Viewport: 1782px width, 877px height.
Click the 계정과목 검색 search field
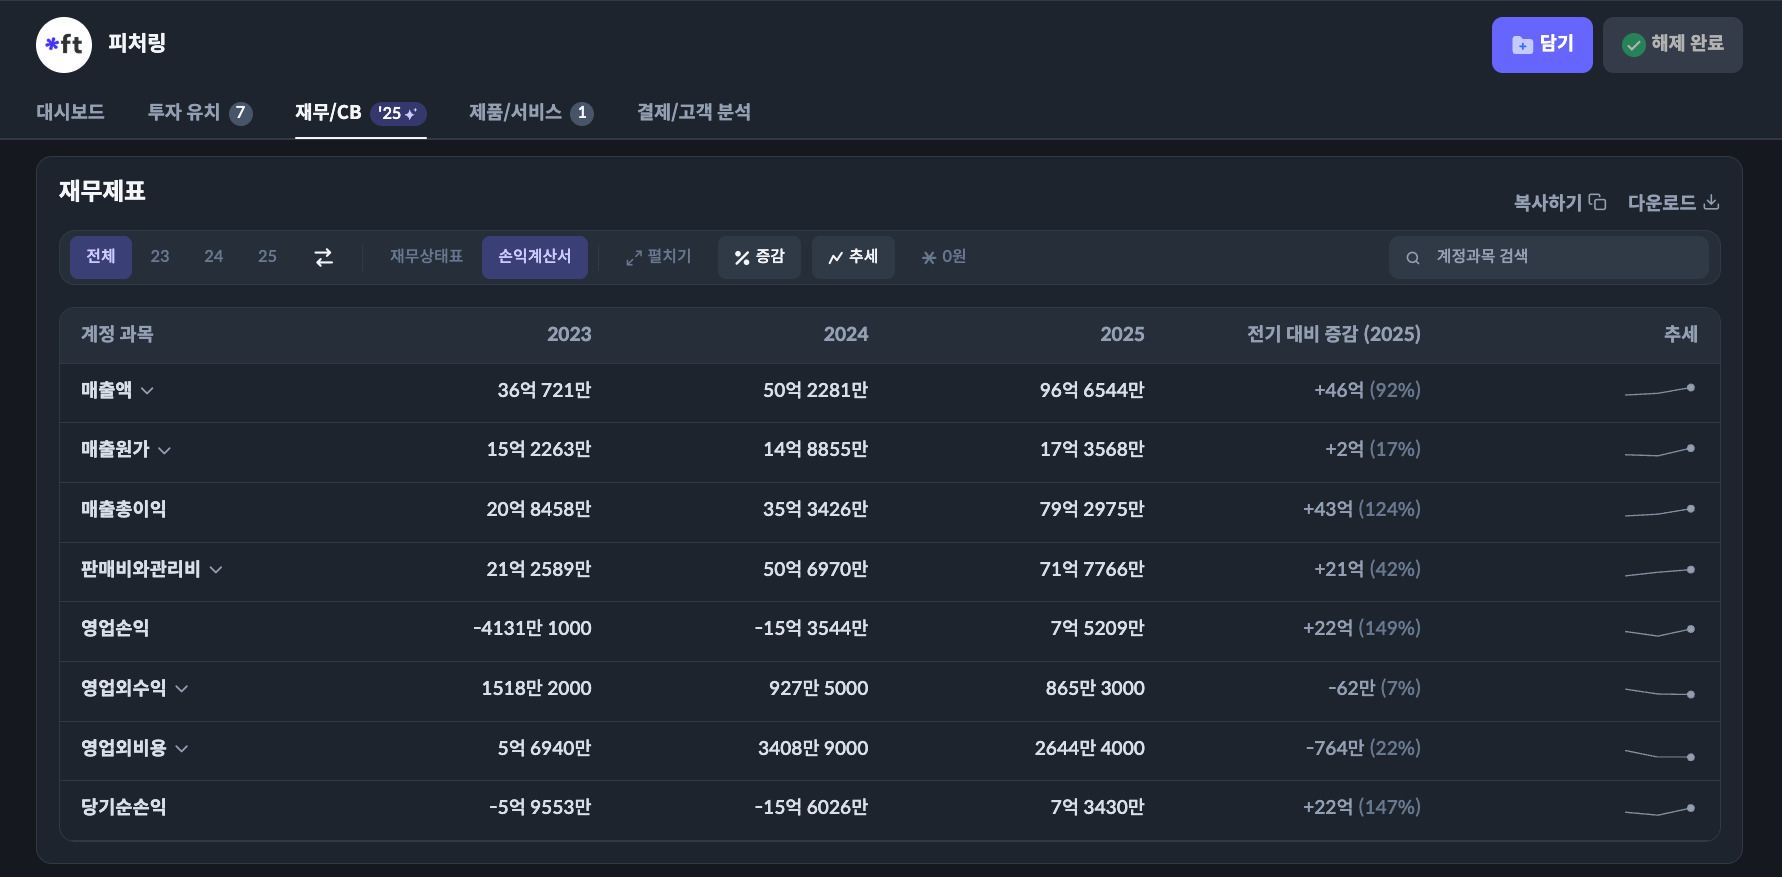coord(1560,257)
